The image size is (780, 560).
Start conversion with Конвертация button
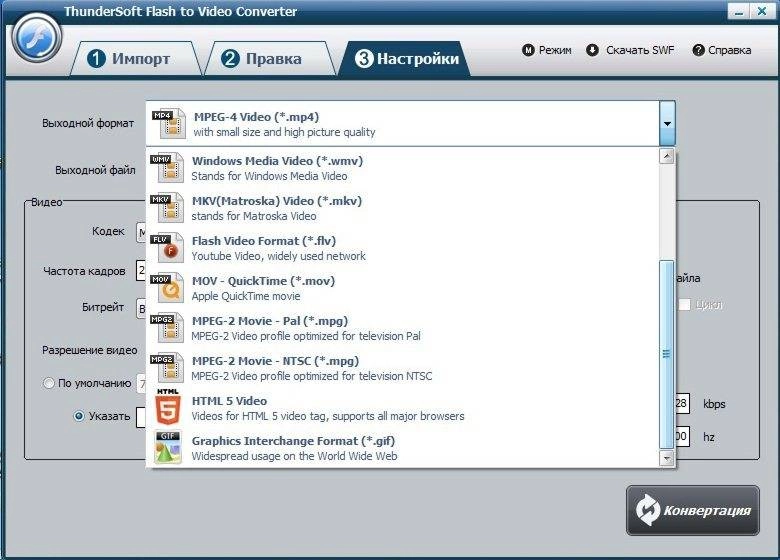click(692, 510)
